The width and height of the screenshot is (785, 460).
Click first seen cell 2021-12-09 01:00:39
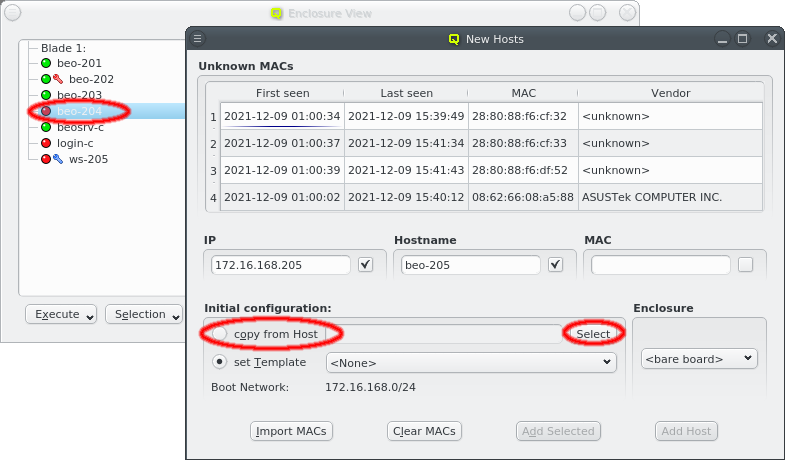[x=282, y=170]
